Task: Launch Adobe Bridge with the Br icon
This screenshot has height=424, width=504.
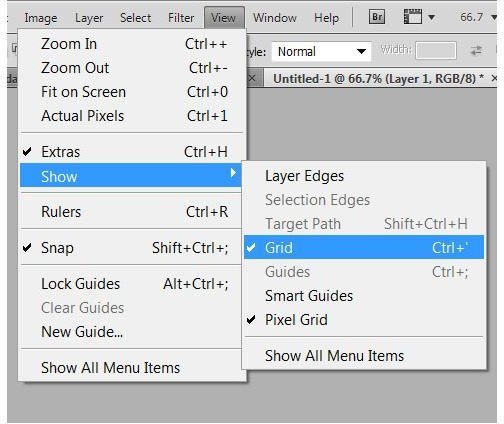Action: tap(377, 17)
